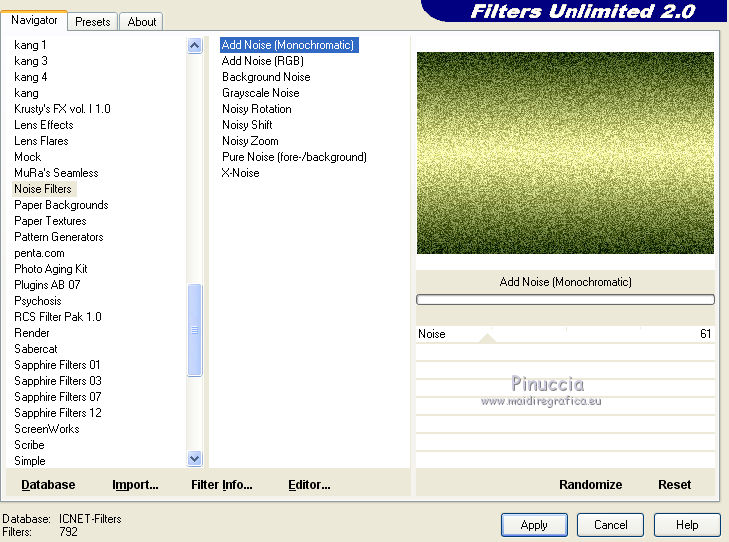
Task: Click the Import... button
Action: coord(135,485)
